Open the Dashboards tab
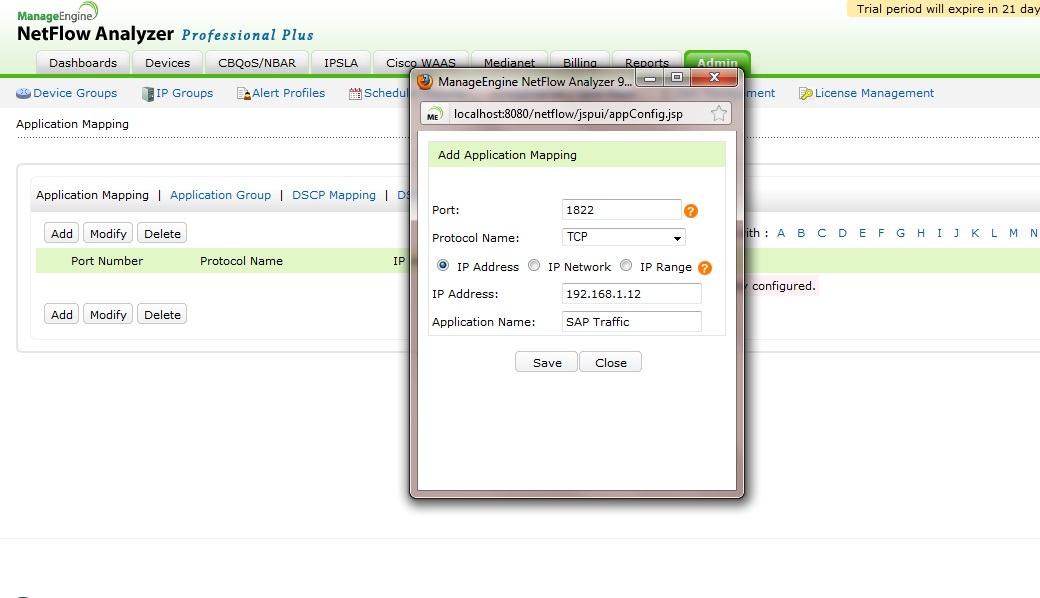The width and height of the screenshot is (1040, 598). tap(82, 62)
